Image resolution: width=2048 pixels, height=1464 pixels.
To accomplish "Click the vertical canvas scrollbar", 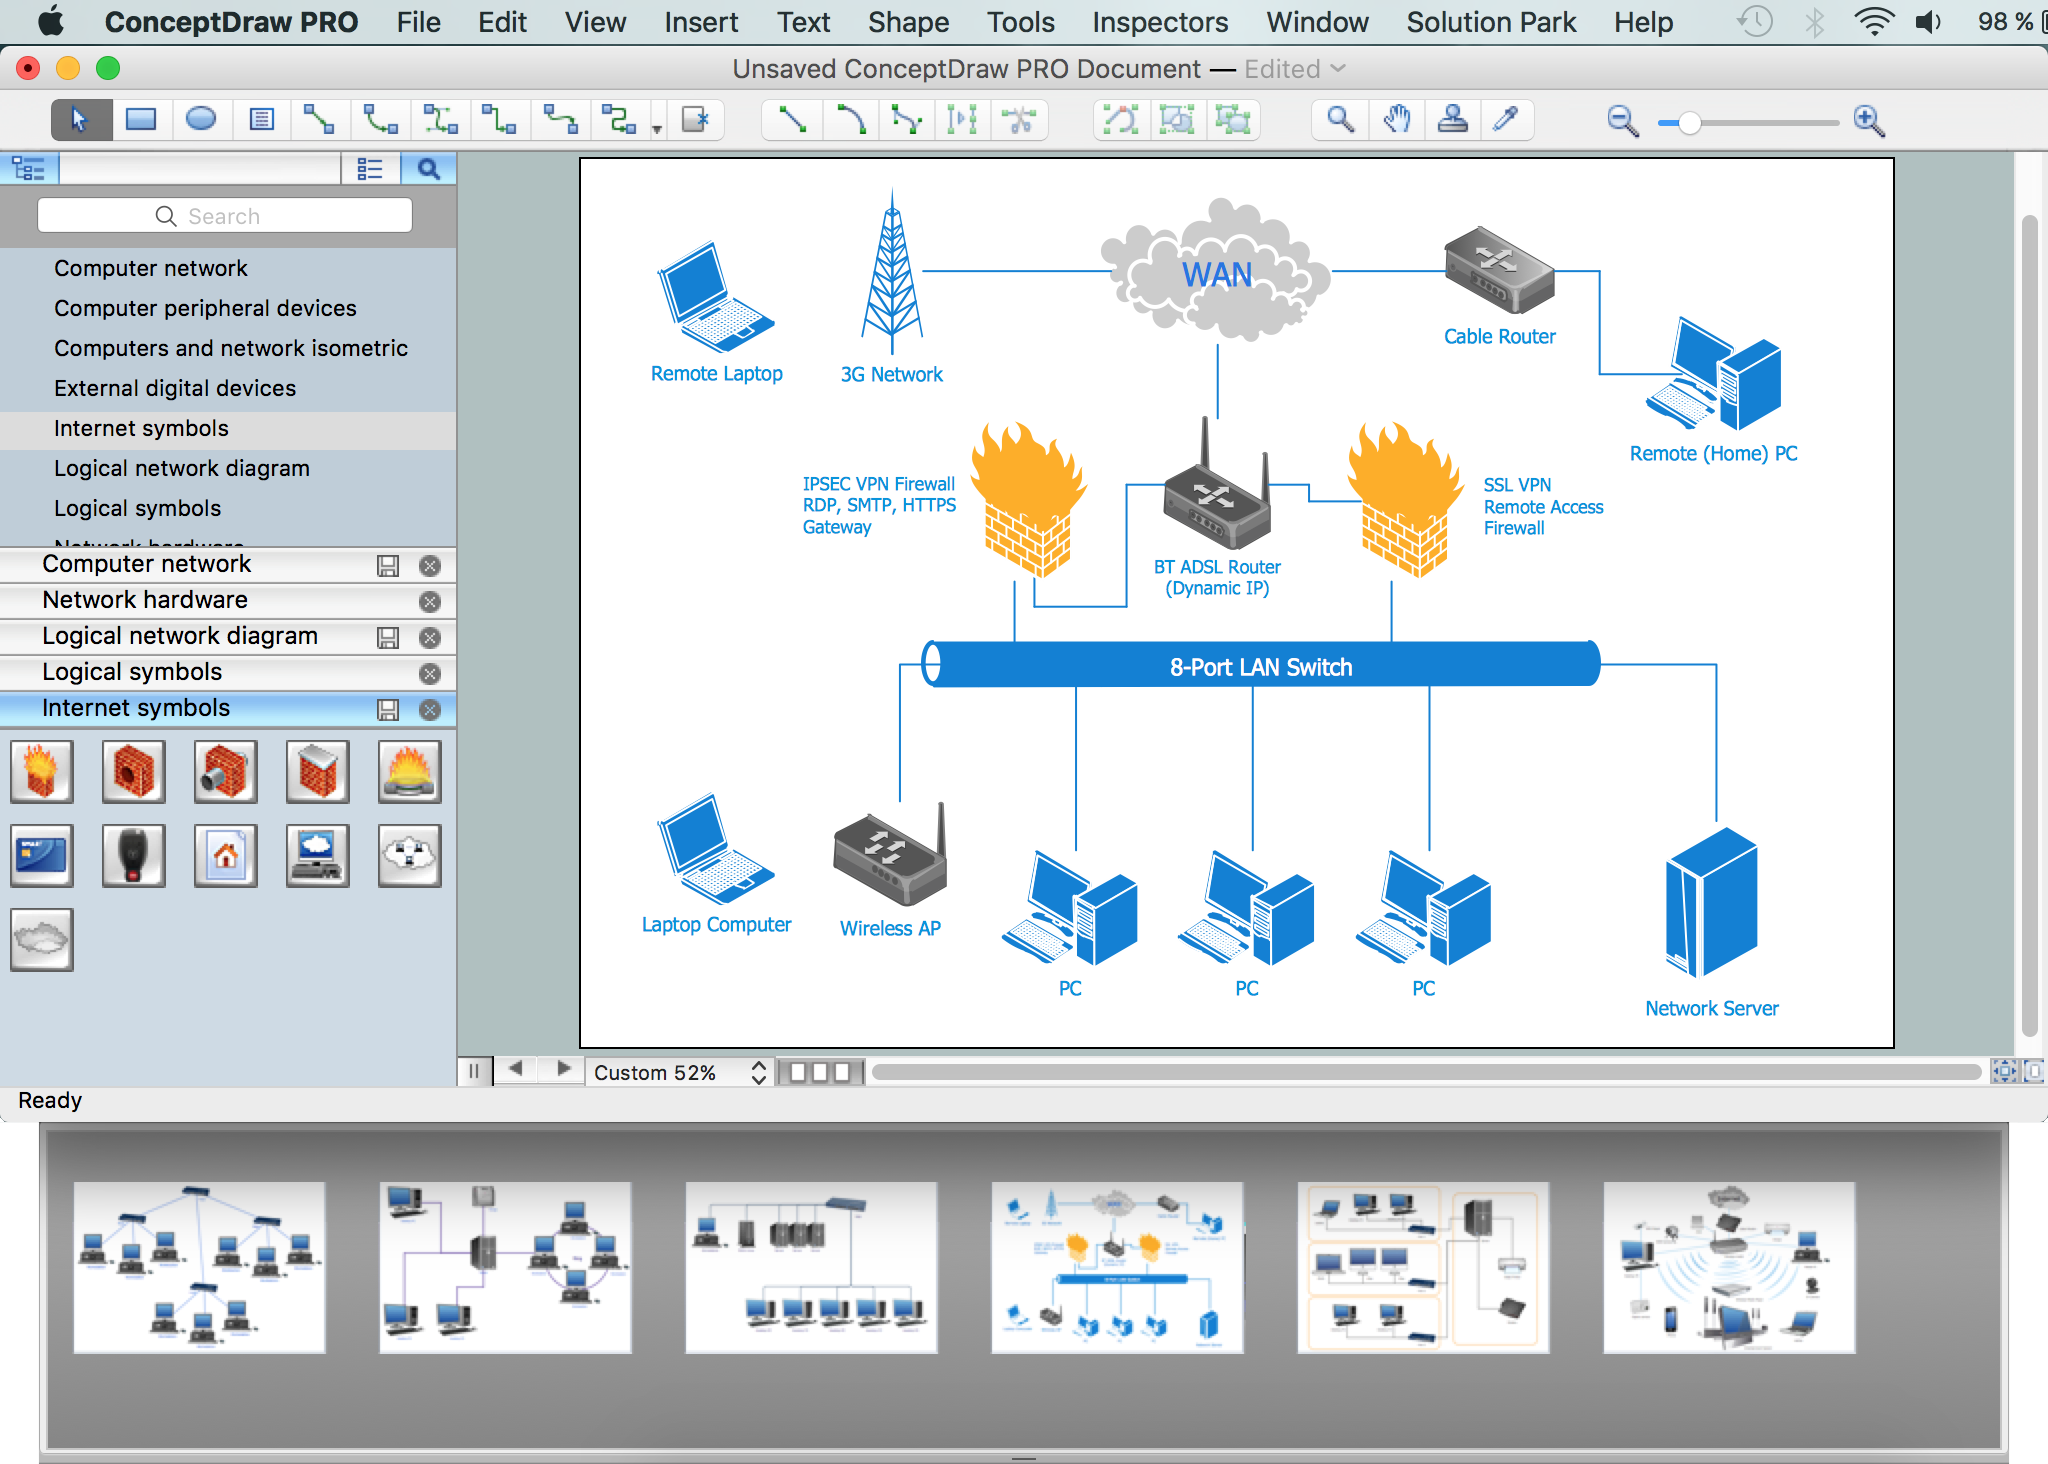I will pos(2029,625).
